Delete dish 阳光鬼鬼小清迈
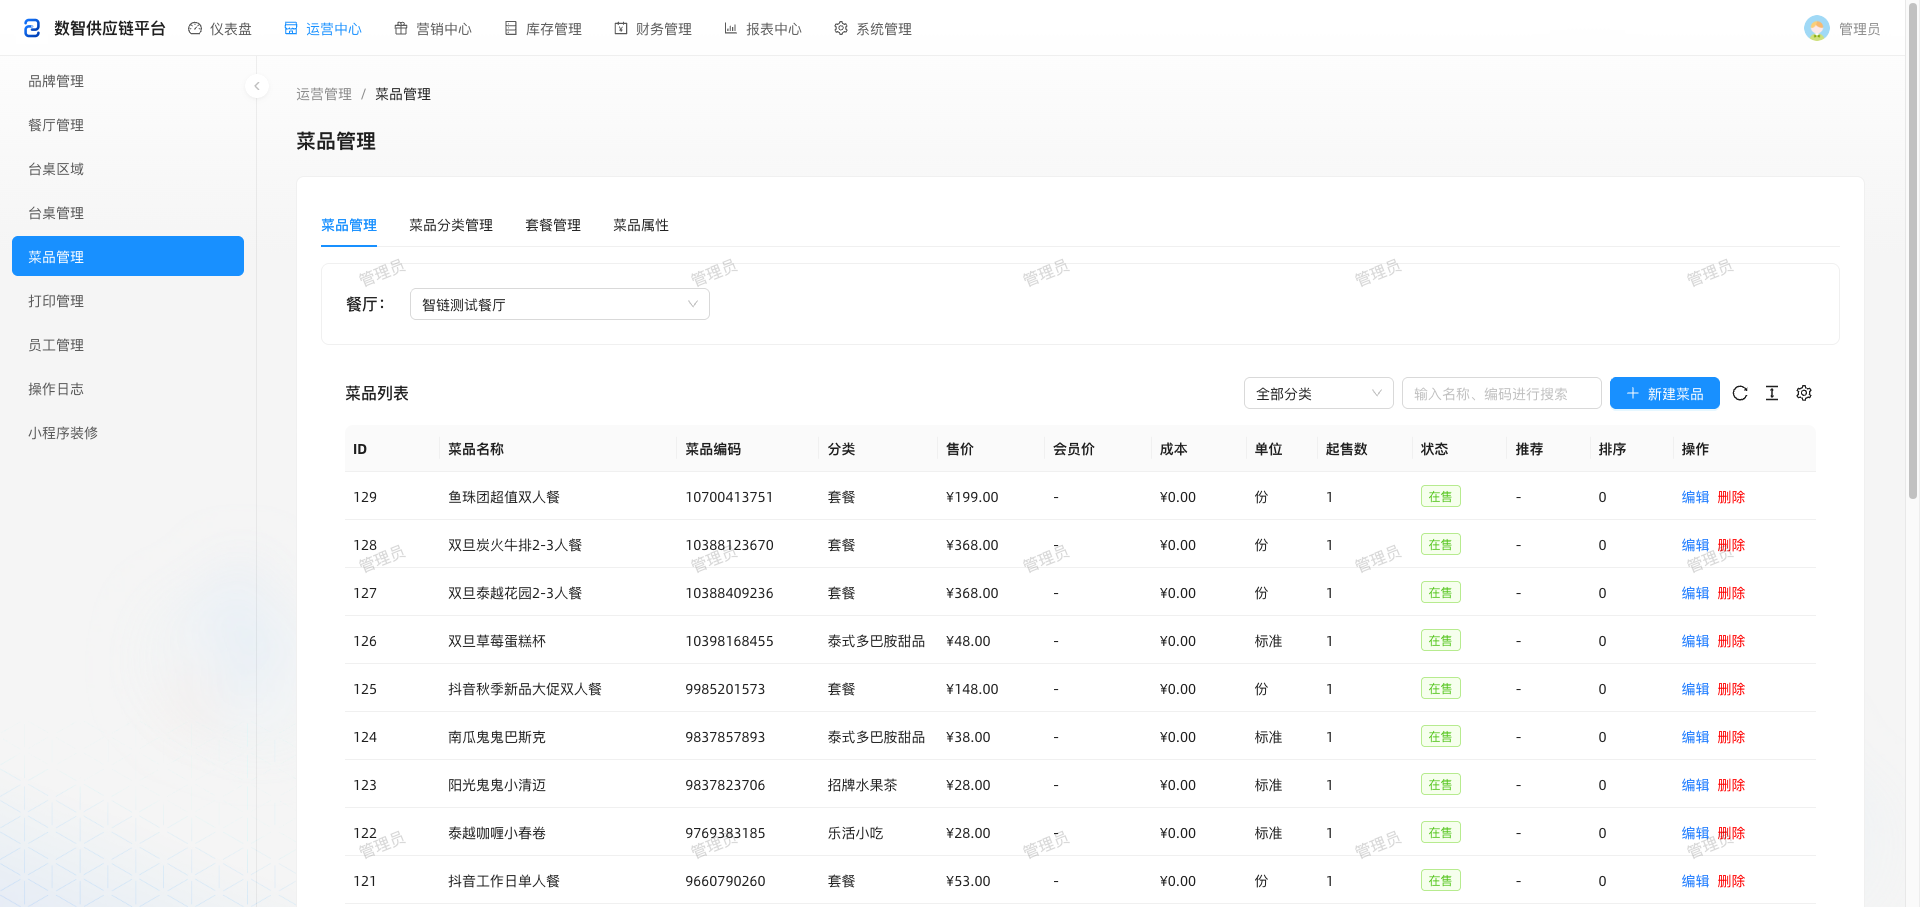This screenshot has width=1920, height=907. pyautogui.click(x=1731, y=785)
